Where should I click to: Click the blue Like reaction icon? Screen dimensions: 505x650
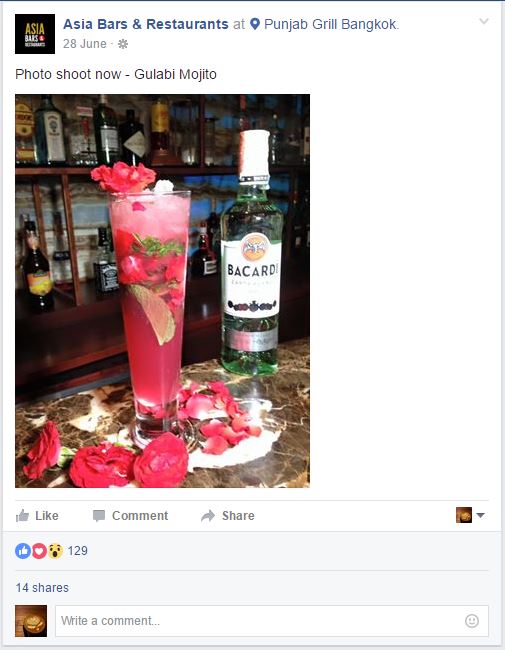(23, 551)
